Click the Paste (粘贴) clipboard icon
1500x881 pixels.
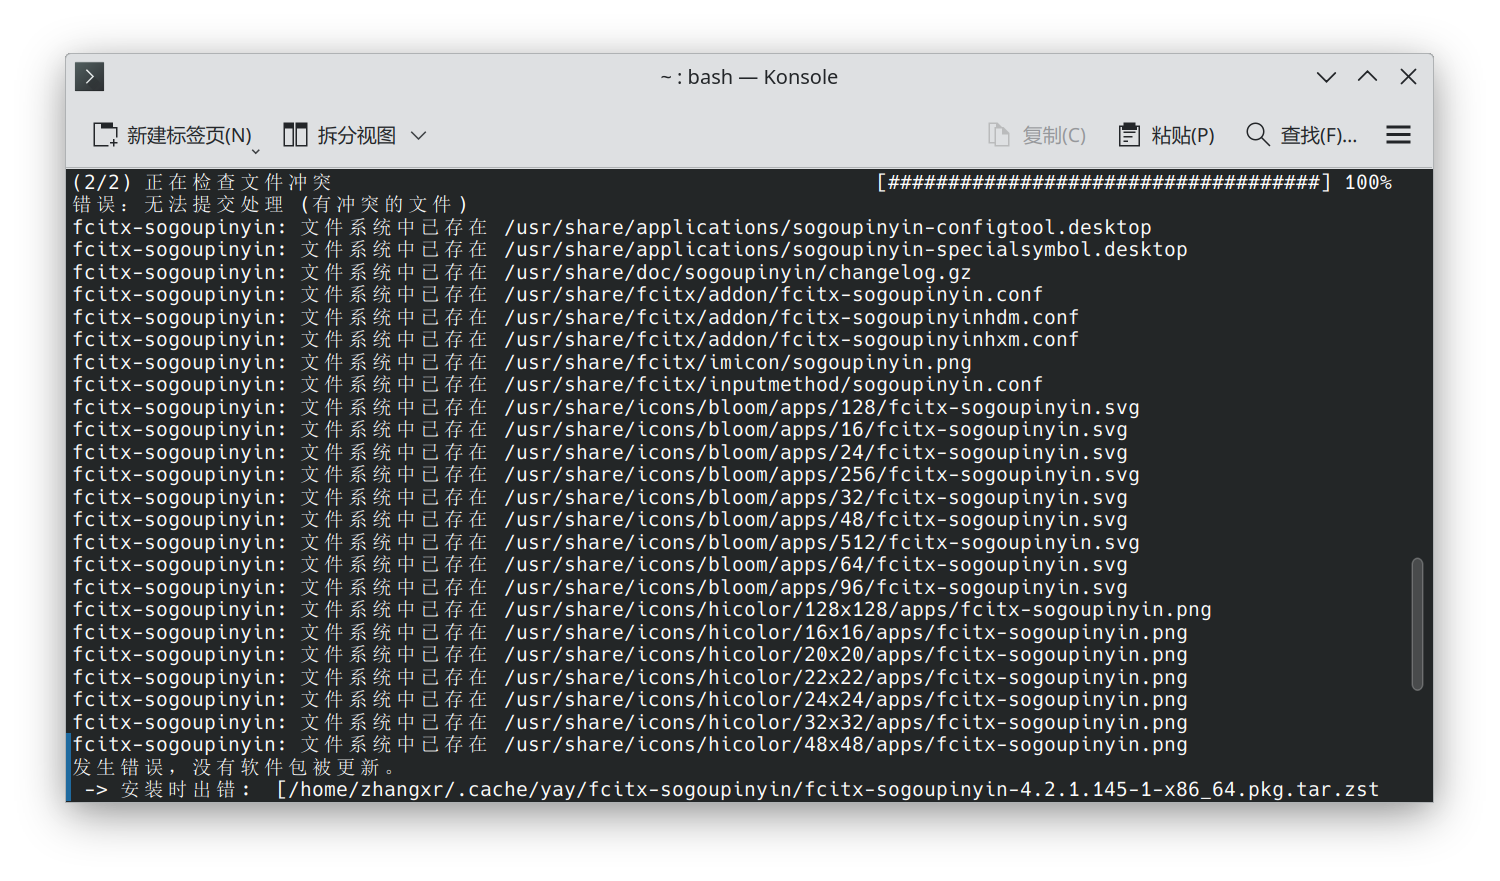pyautogui.click(x=1130, y=134)
